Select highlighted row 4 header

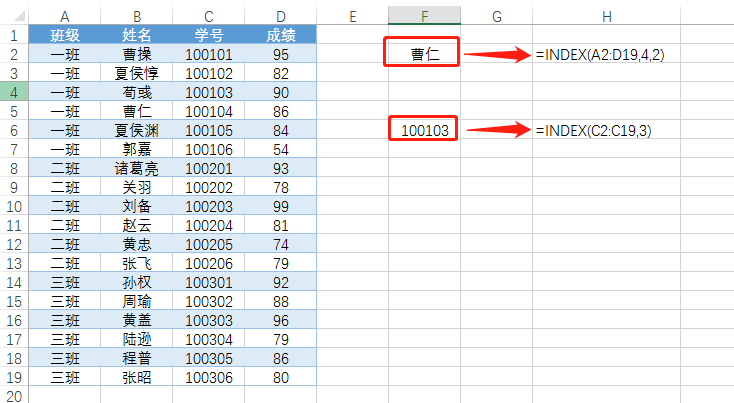[x=14, y=92]
